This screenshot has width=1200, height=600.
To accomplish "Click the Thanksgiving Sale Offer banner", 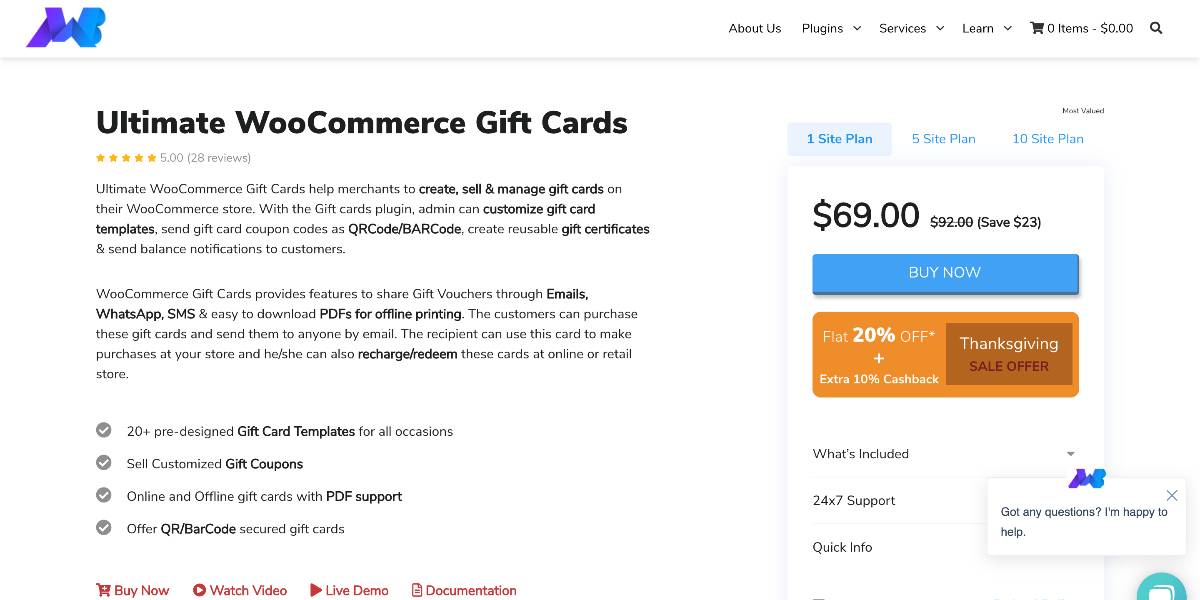I will tap(946, 355).
